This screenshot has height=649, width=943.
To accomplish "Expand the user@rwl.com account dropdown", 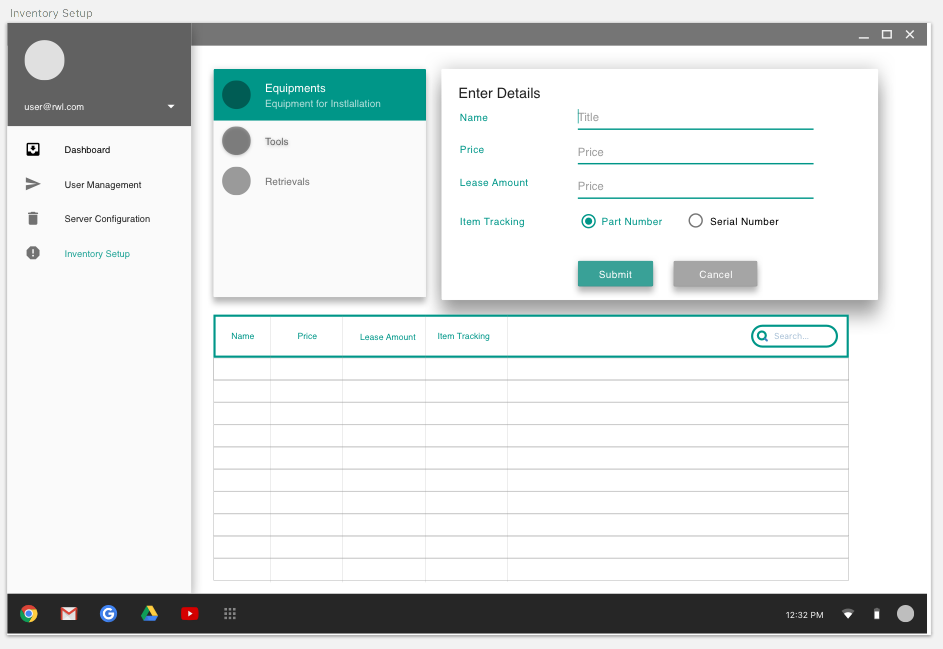I will [x=171, y=107].
